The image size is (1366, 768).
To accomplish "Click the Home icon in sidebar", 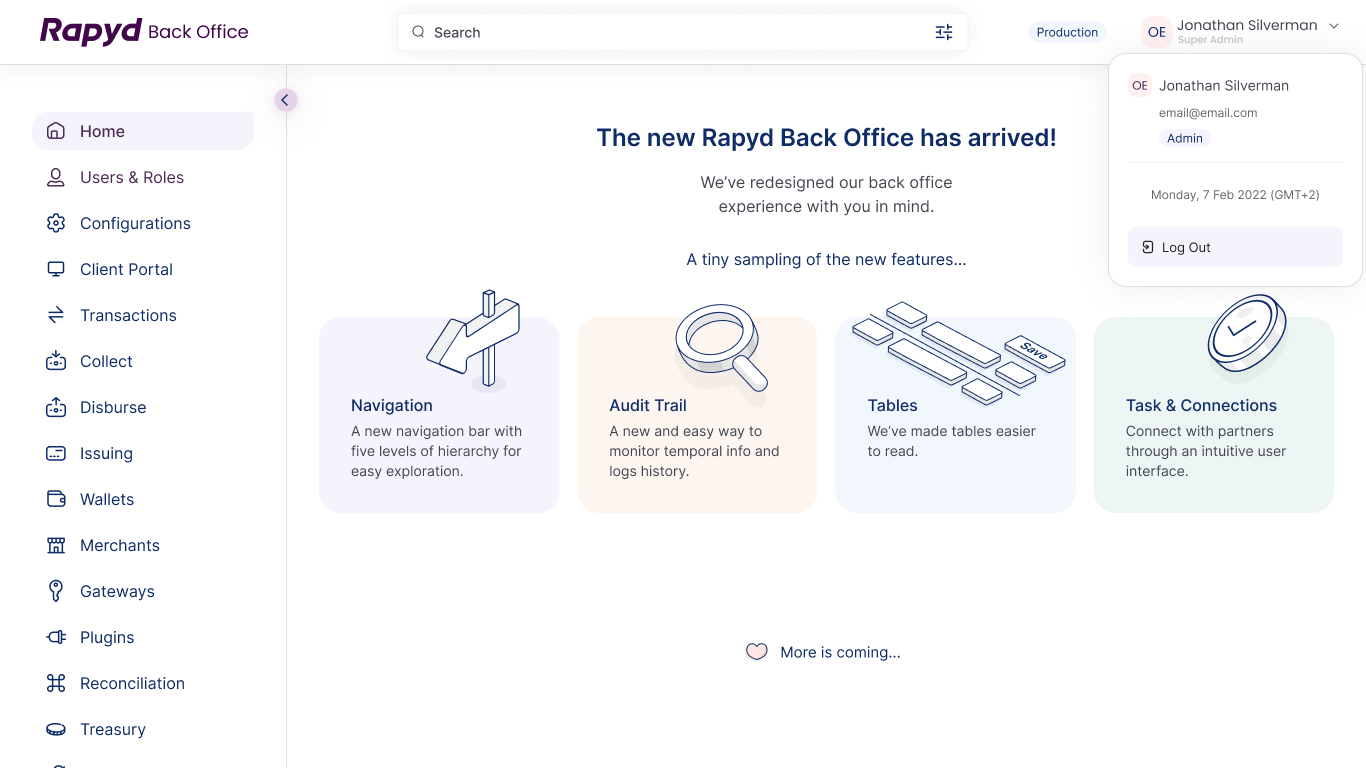I will [x=56, y=131].
